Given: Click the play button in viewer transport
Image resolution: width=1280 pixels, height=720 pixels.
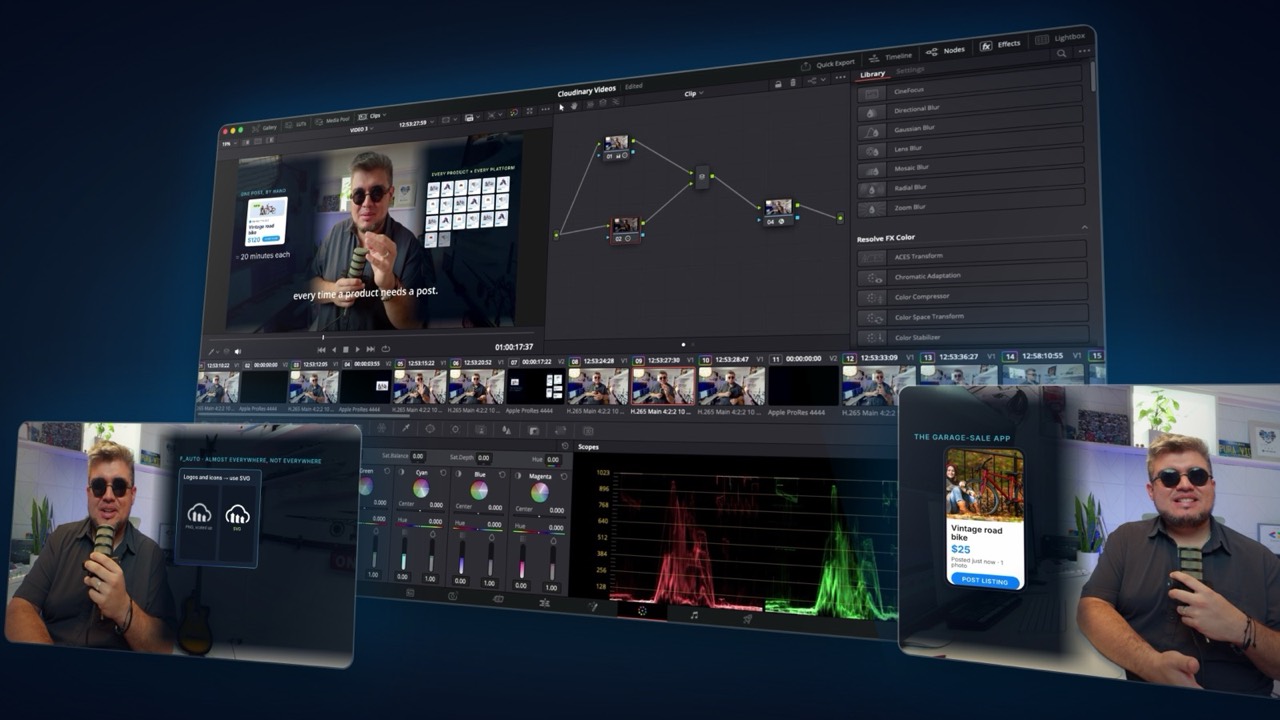Looking at the screenshot, I should pyautogui.click(x=358, y=350).
